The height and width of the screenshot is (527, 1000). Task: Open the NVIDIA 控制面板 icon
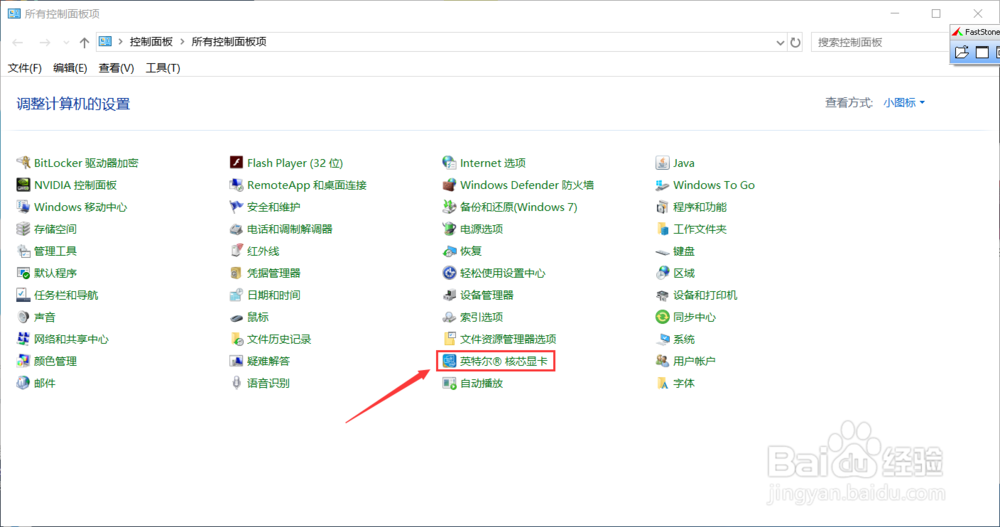(x=24, y=185)
